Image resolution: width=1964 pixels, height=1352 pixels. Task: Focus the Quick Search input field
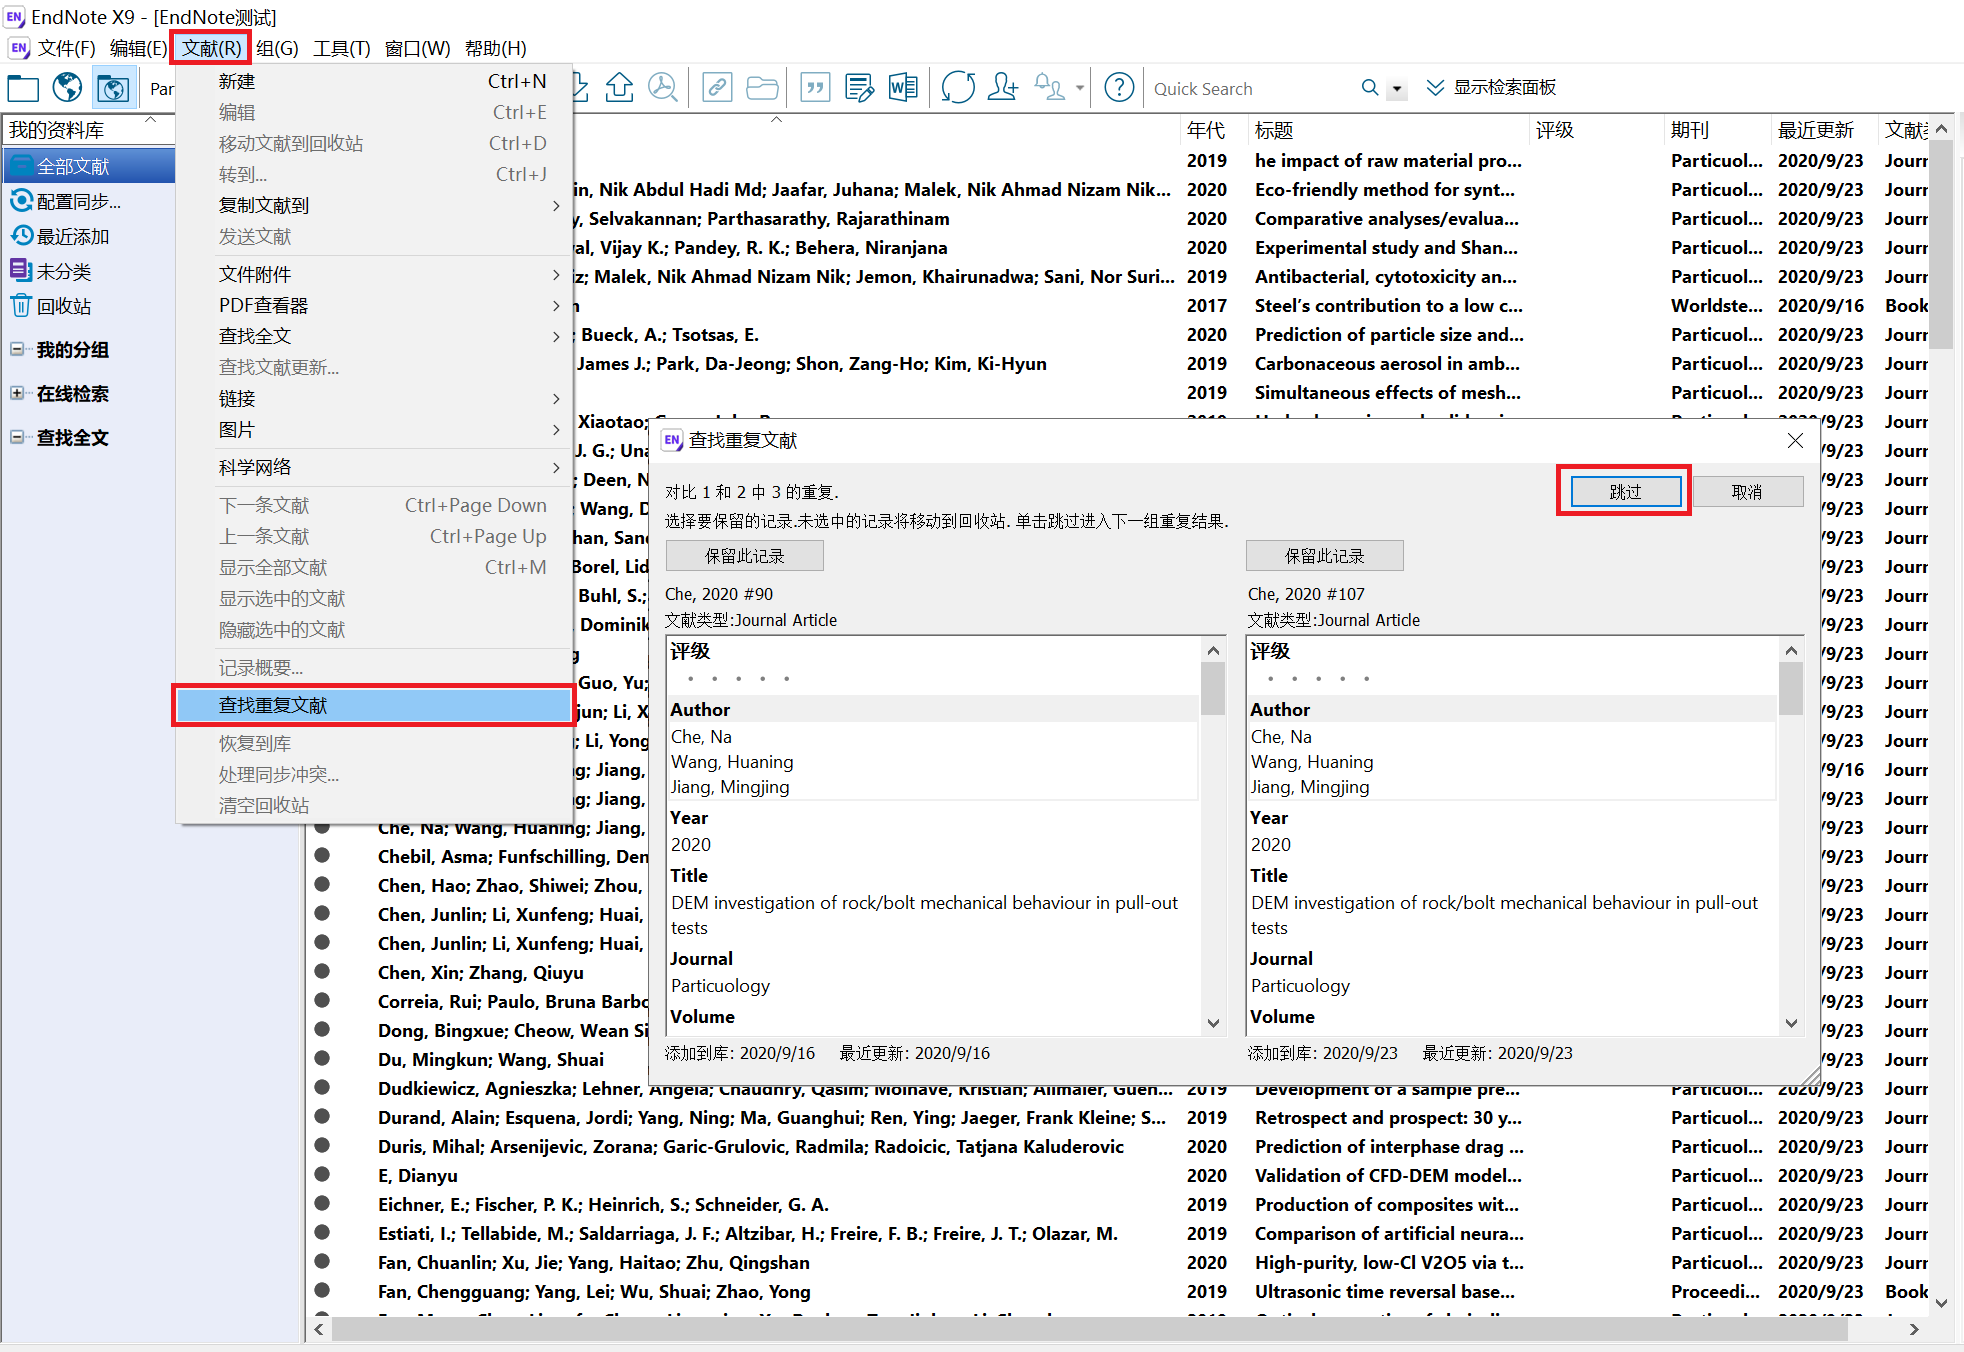tap(1252, 89)
